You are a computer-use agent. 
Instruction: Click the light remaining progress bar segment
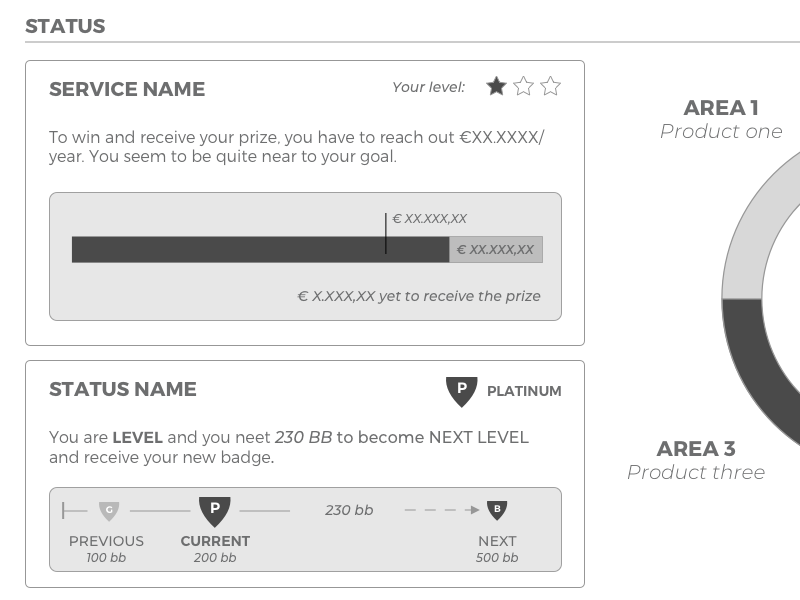pos(496,250)
